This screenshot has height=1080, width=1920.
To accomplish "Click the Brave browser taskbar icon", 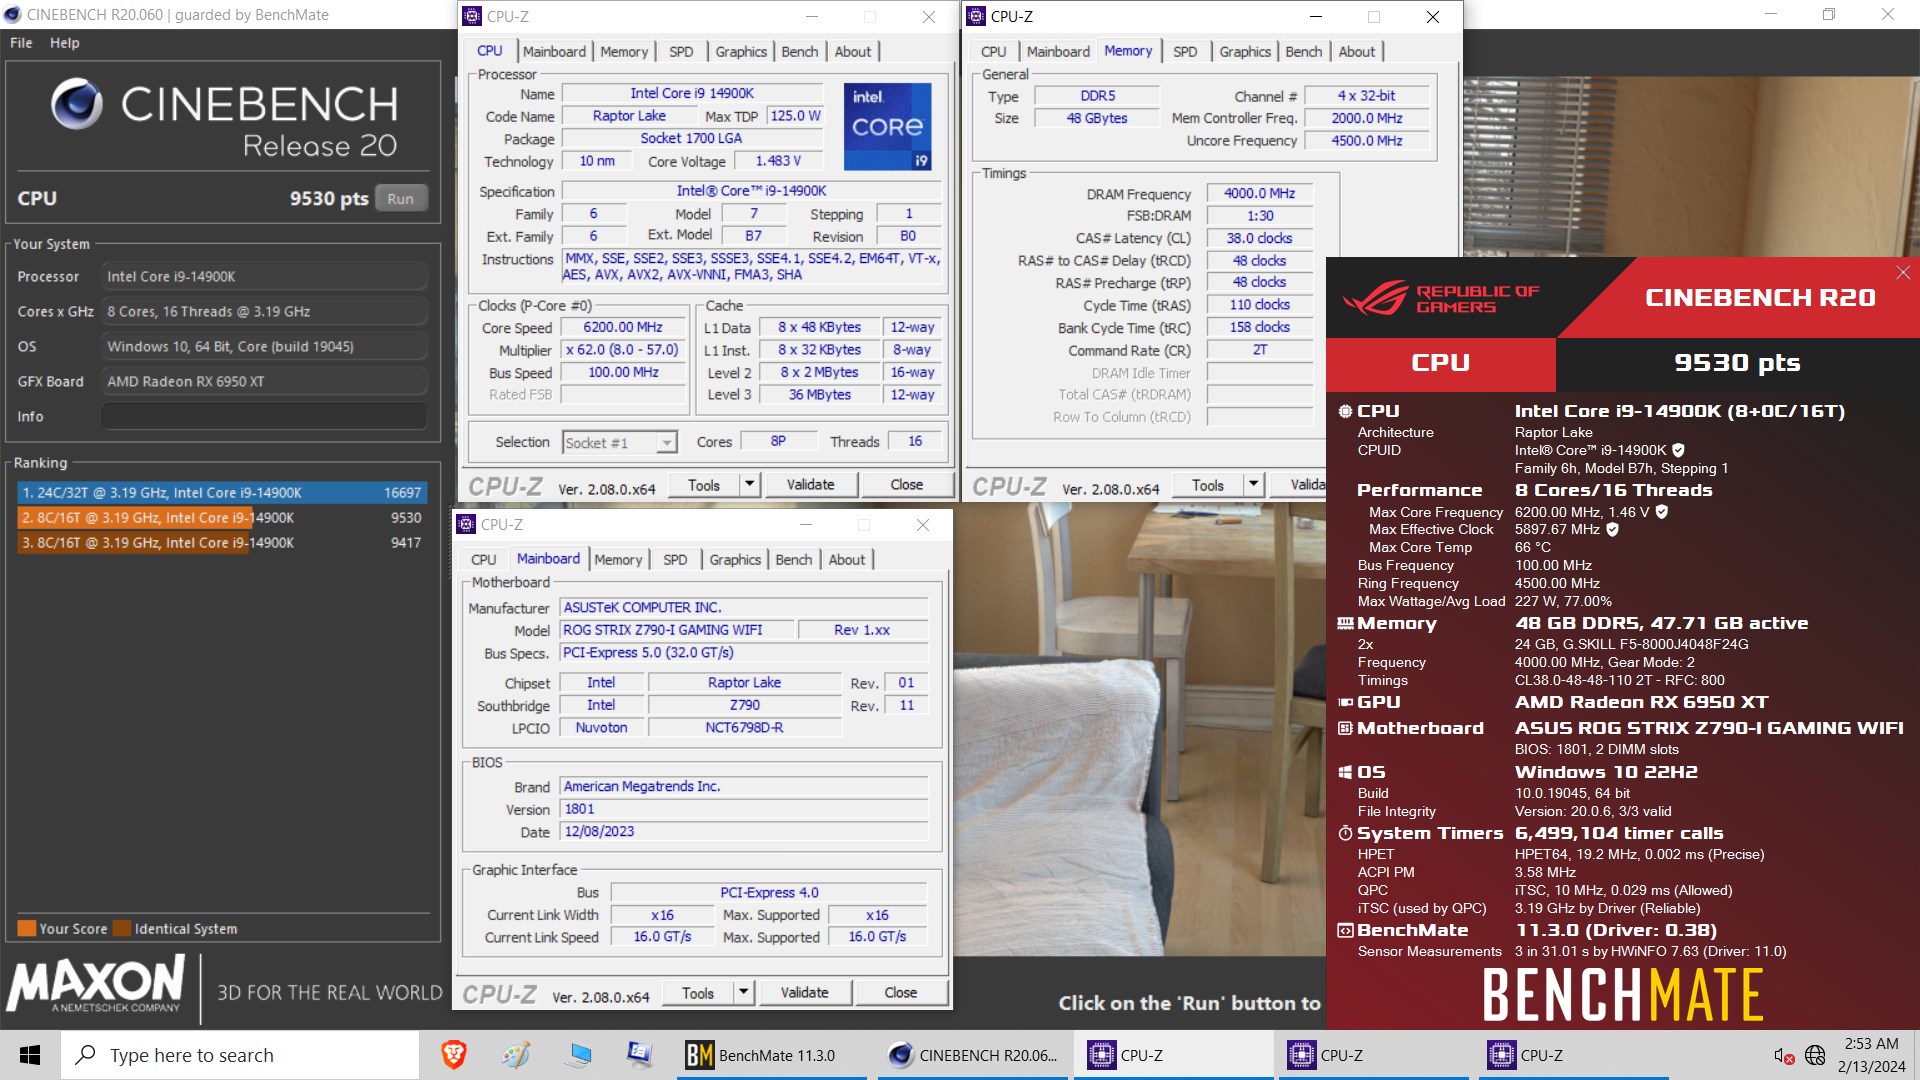I will pyautogui.click(x=454, y=1055).
